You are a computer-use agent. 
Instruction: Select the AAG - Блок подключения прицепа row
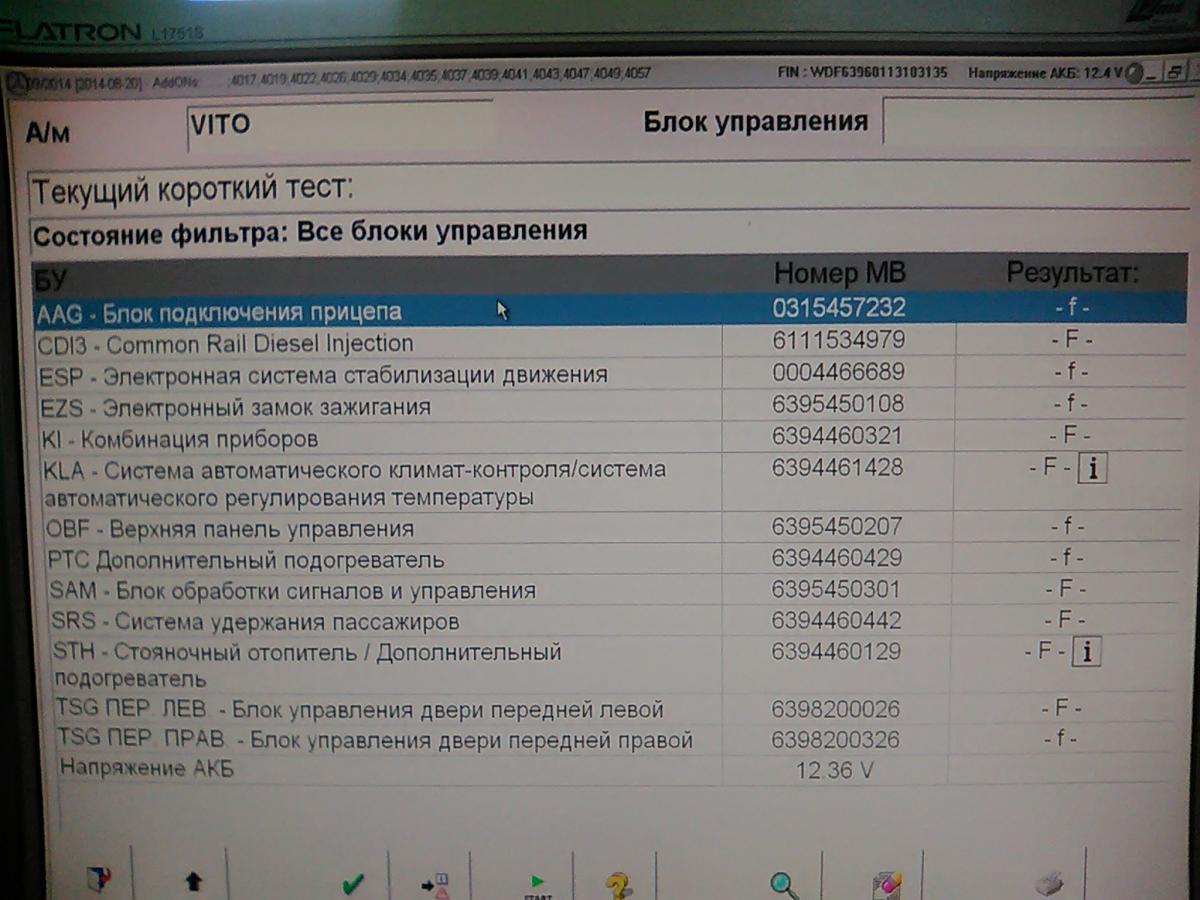(x=609, y=309)
